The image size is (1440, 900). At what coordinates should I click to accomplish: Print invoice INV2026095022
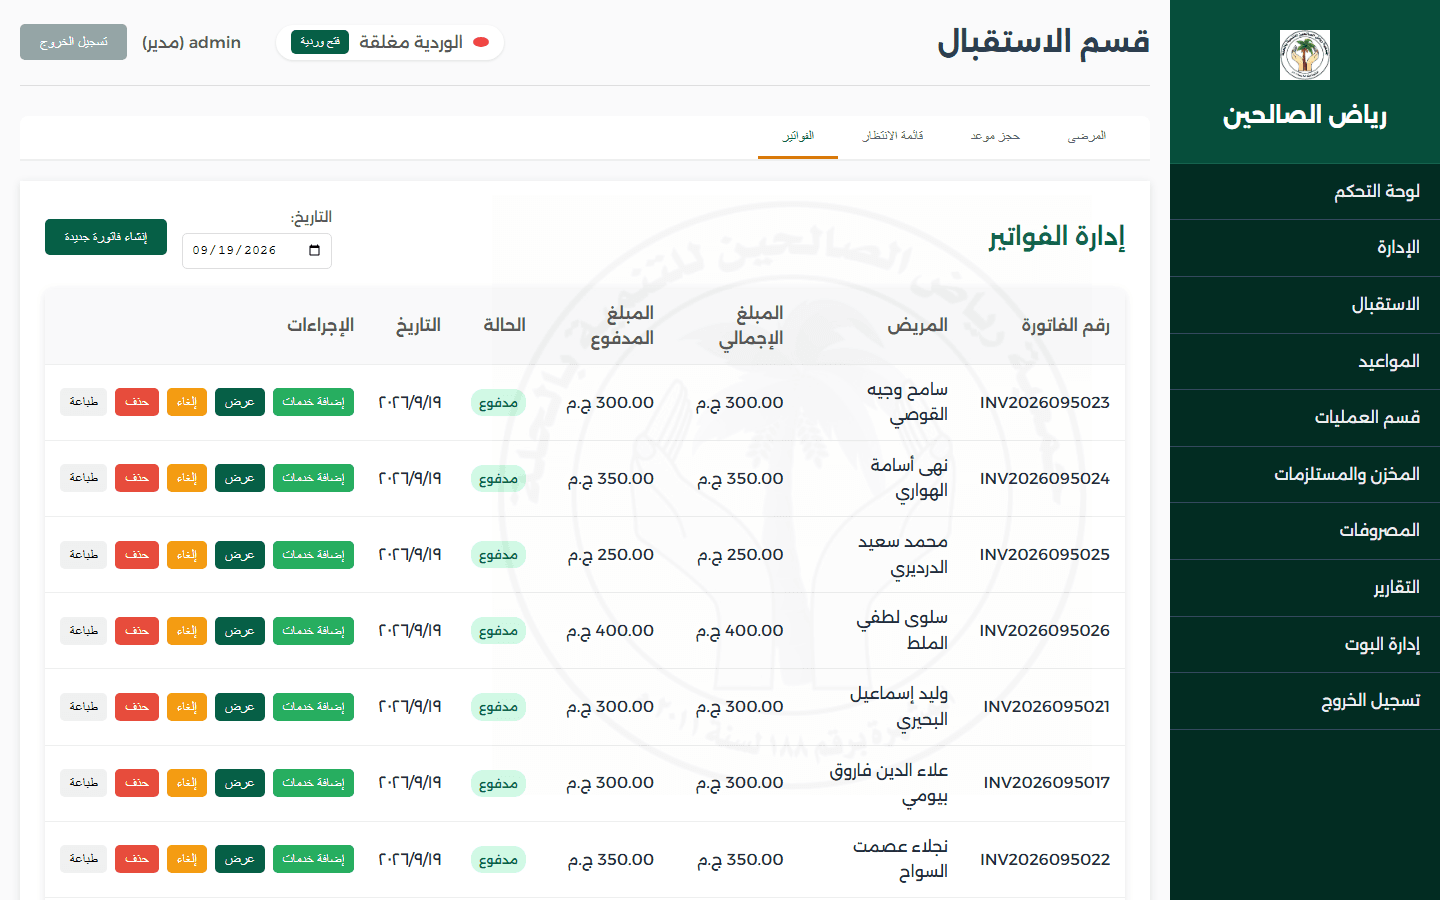click(84, 859)
